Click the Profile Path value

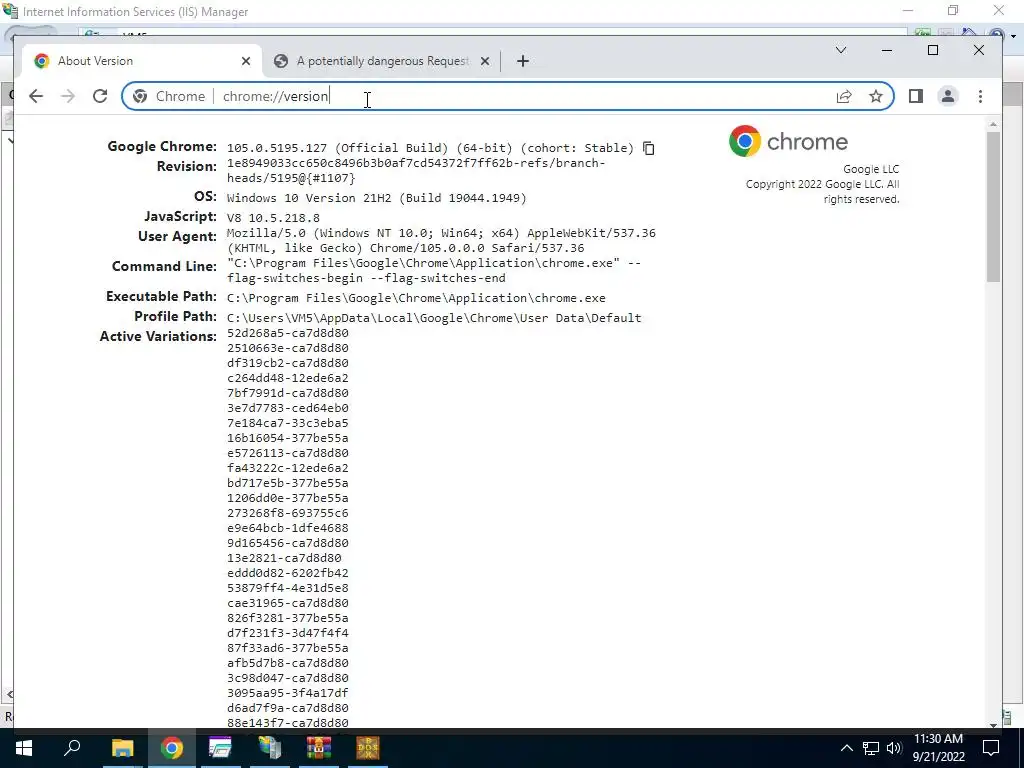[x=434, y=318]
